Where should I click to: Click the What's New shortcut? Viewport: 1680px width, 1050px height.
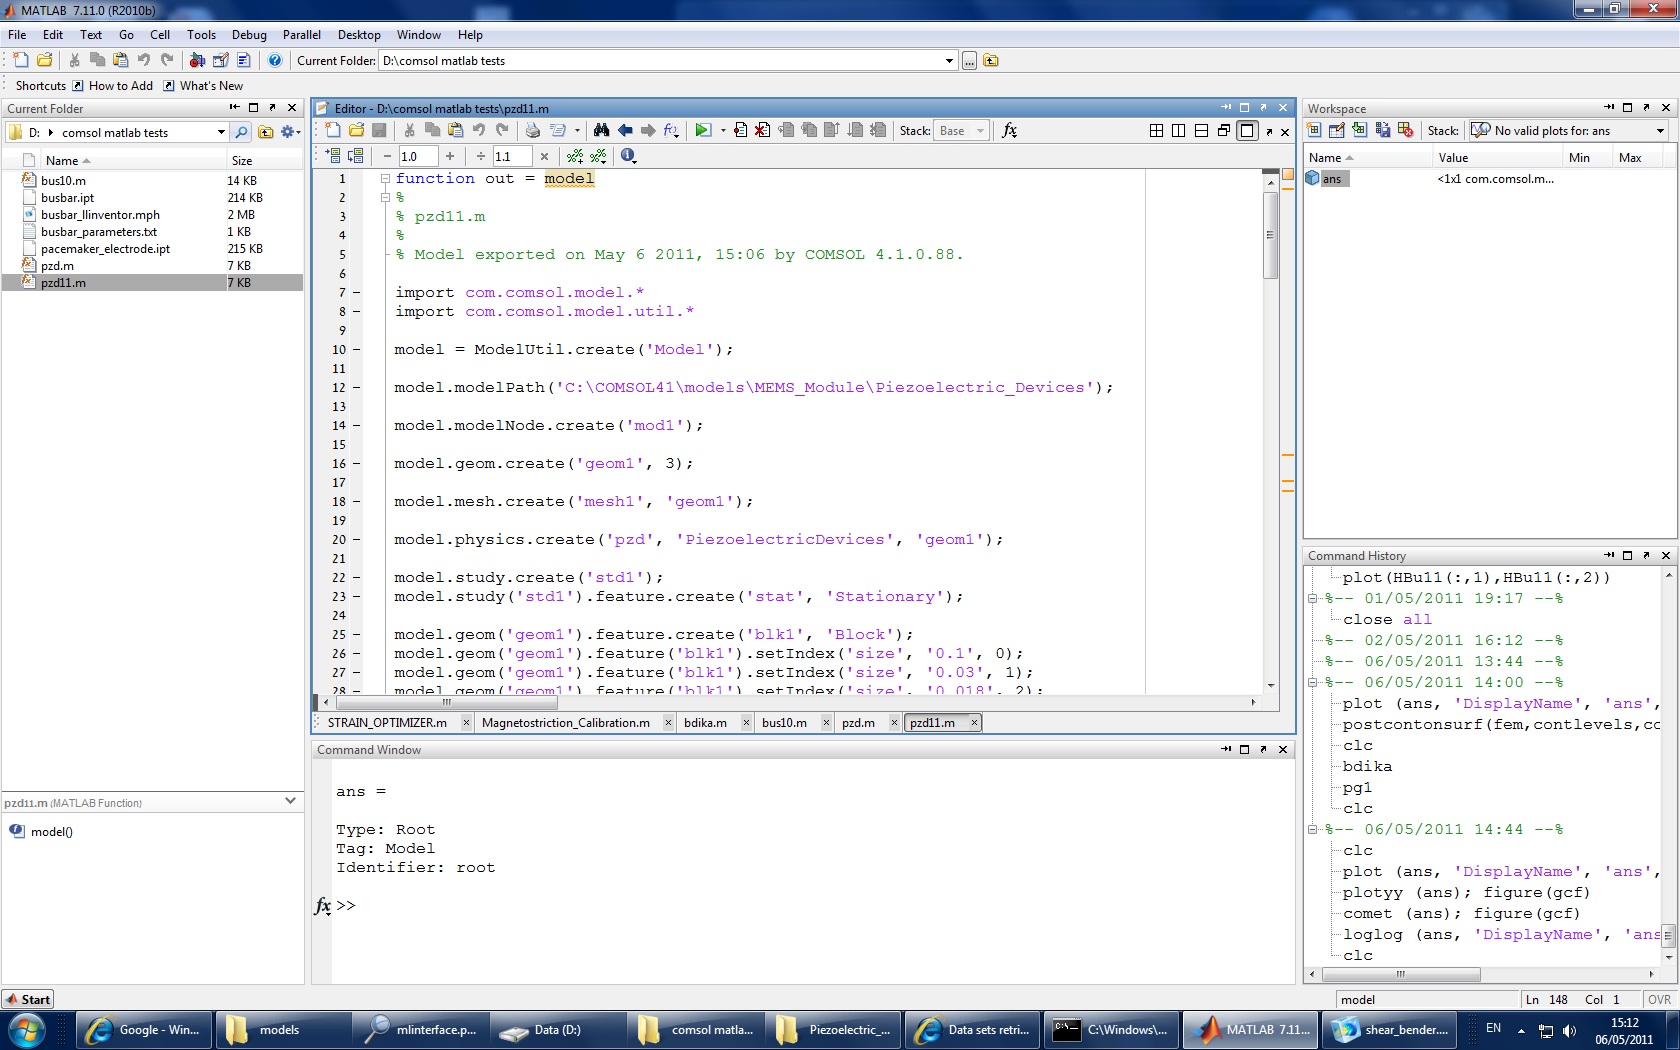tap(211, 86)
